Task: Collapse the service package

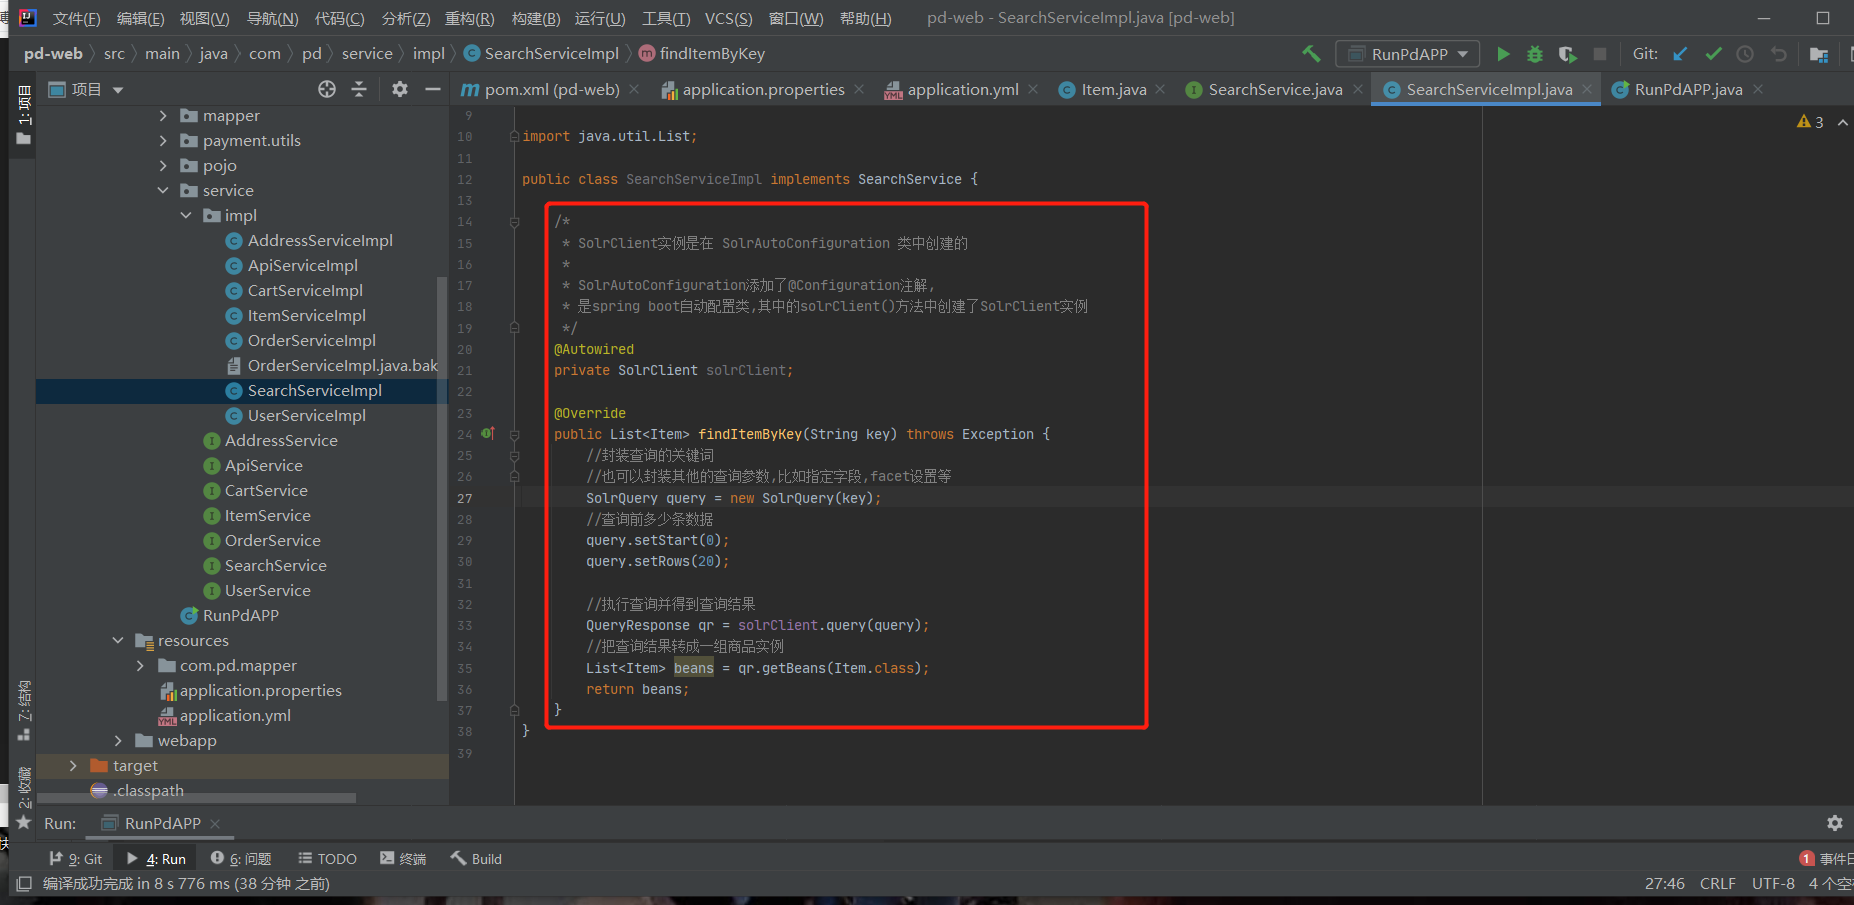Action: point(163,191)
